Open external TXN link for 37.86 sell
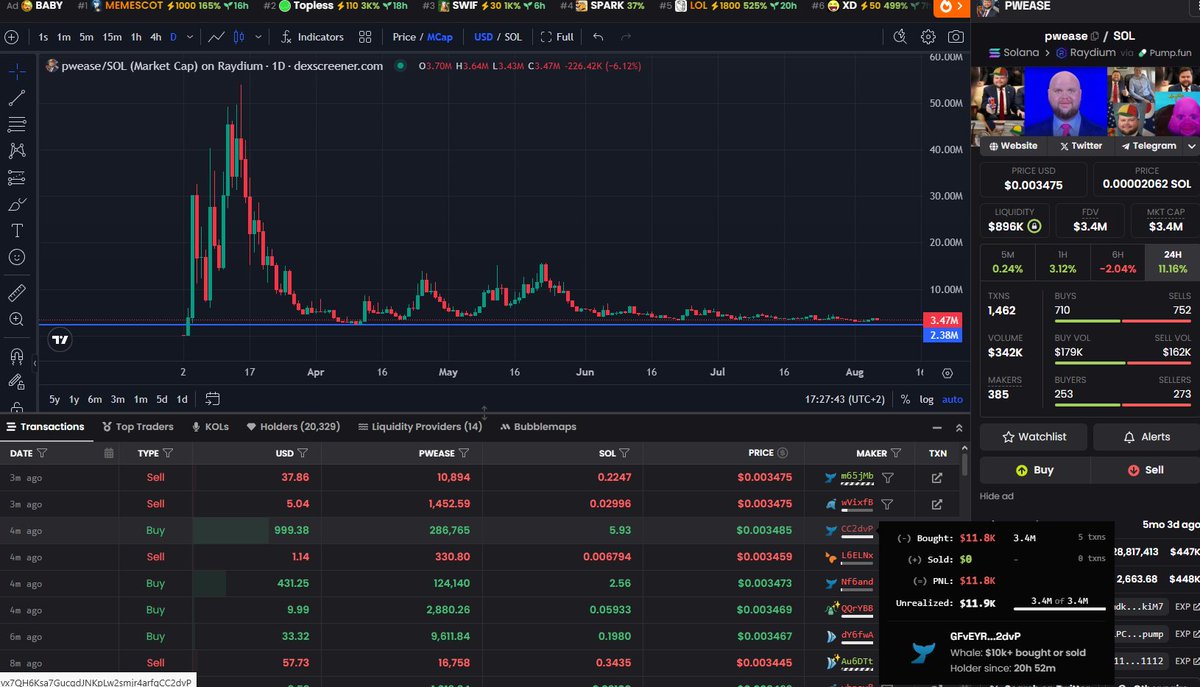 (x=937, y=477)
